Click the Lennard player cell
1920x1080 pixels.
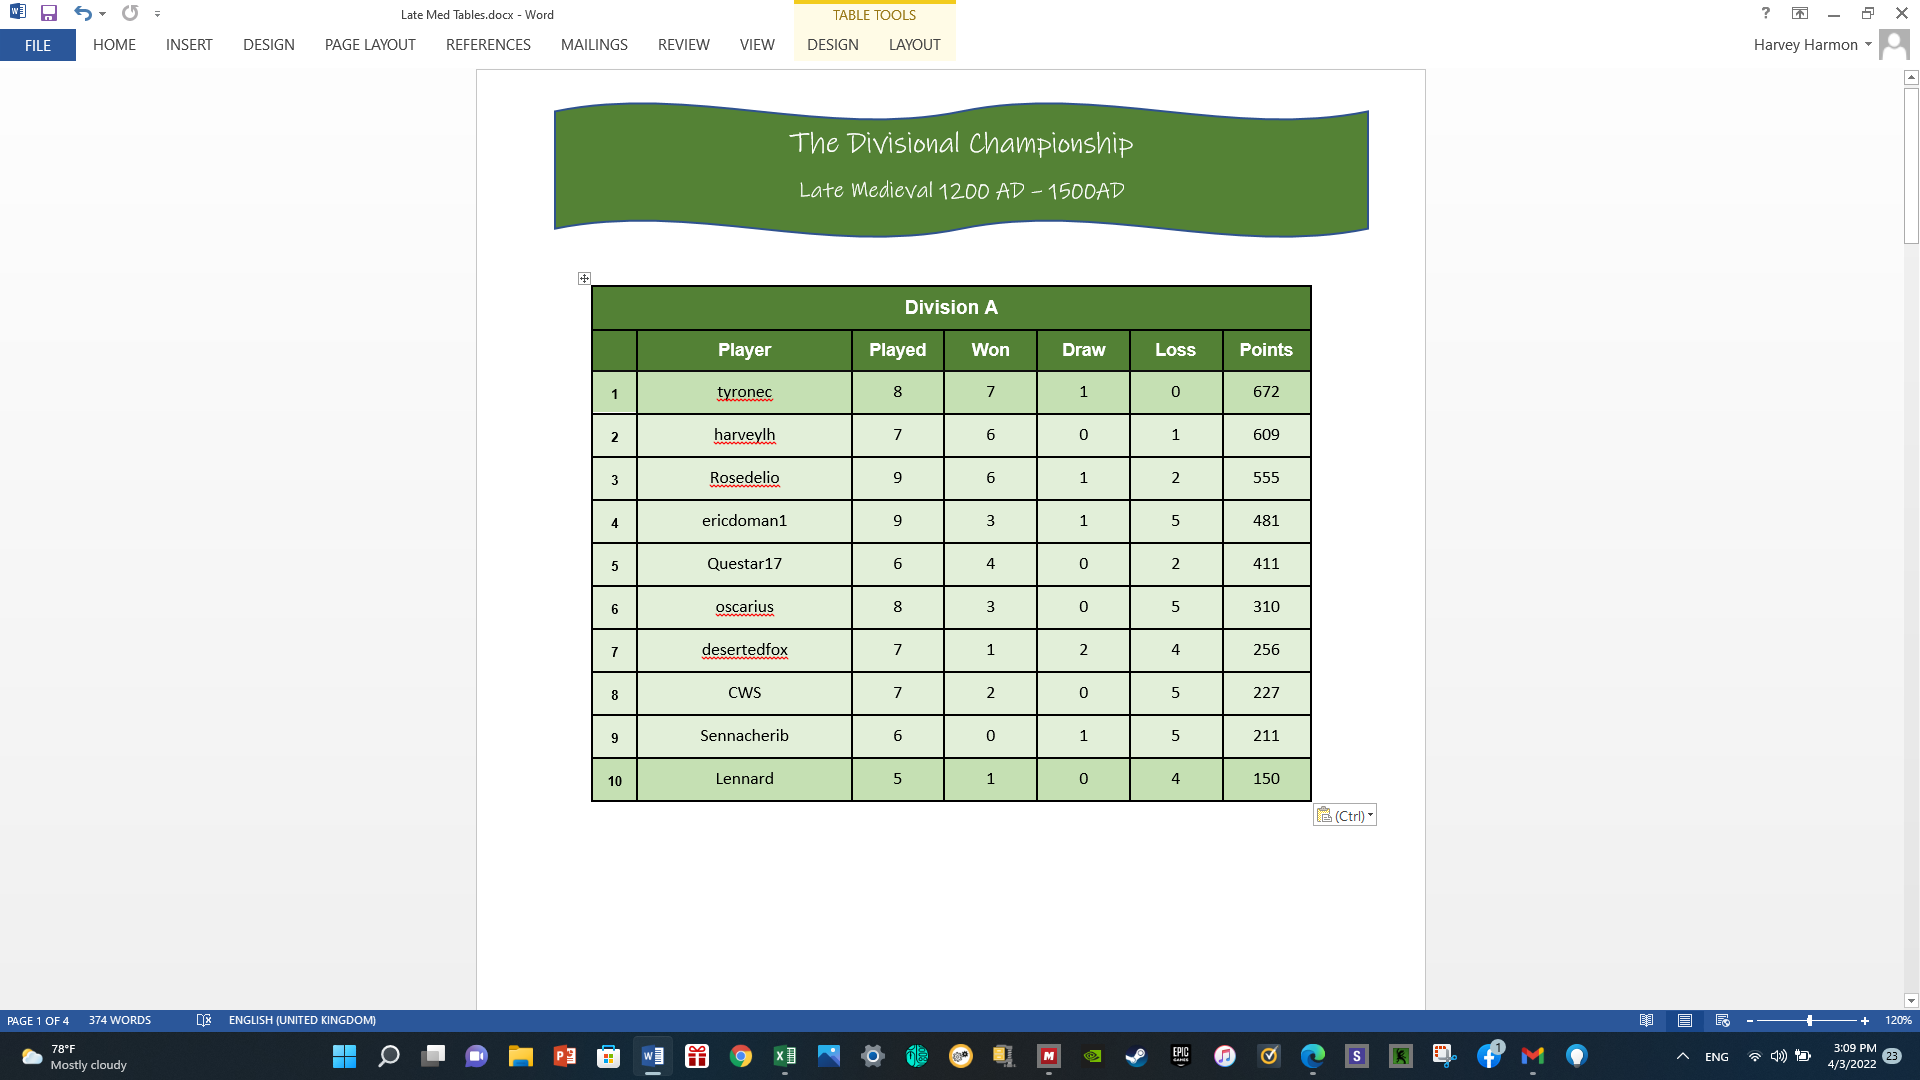pyautogui.click(x=744, y=779)
